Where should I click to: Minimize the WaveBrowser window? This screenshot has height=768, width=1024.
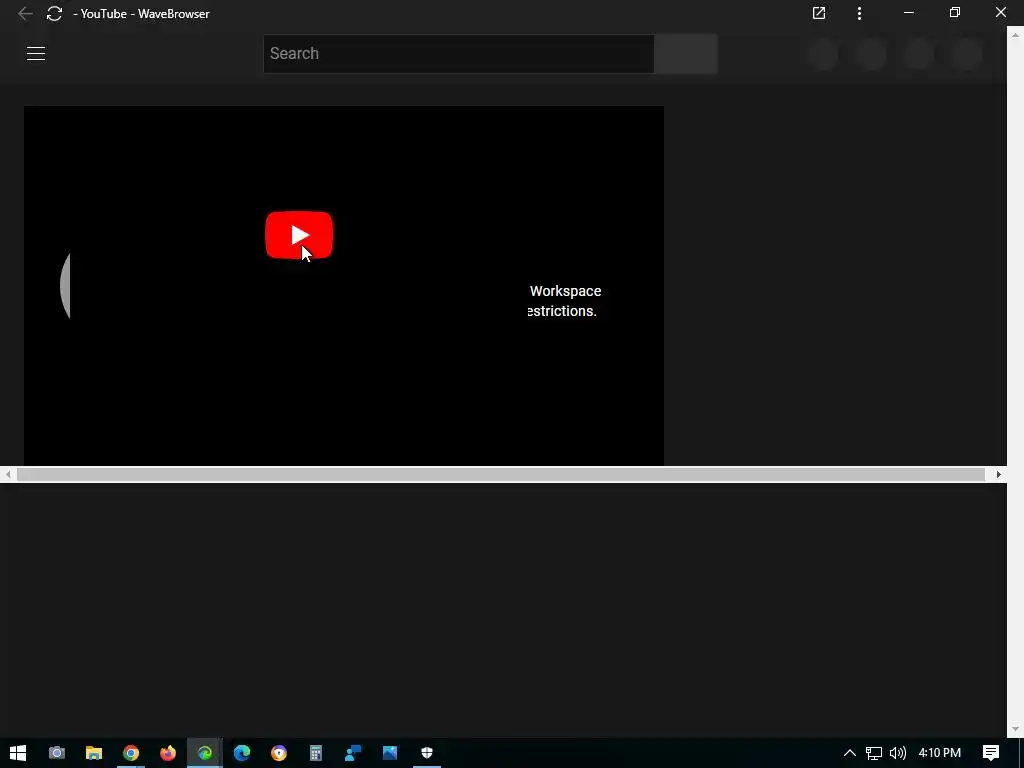click(908, 13)
